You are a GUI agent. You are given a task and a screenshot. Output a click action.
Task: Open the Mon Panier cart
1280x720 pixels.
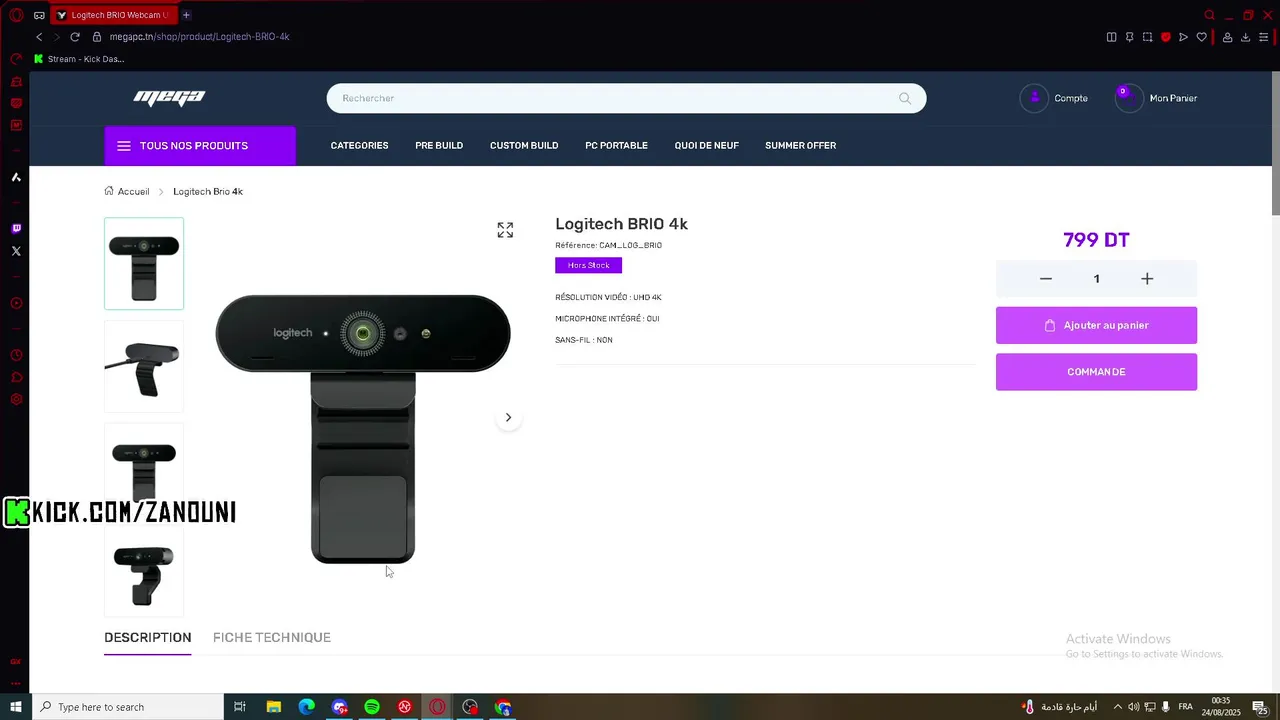(x=1156, y=98)
